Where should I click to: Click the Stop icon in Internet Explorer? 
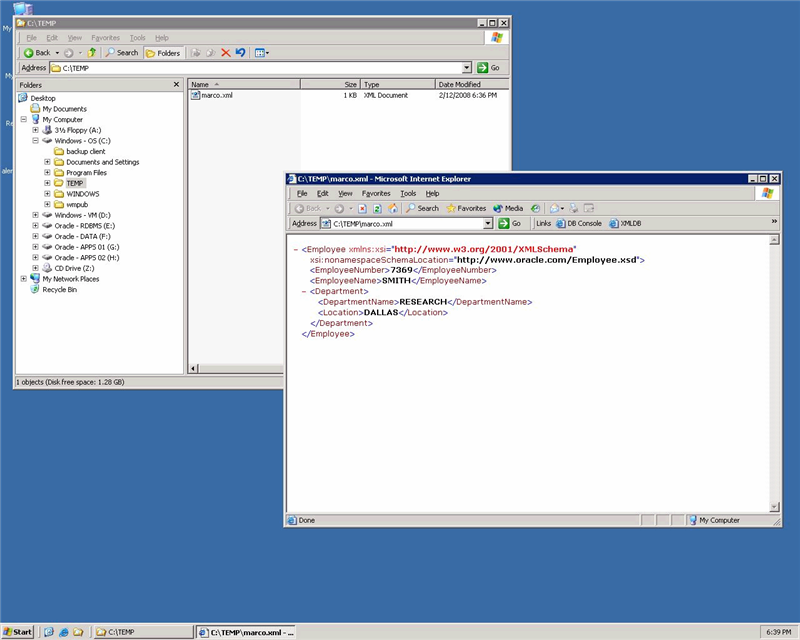tap(363, 208)
